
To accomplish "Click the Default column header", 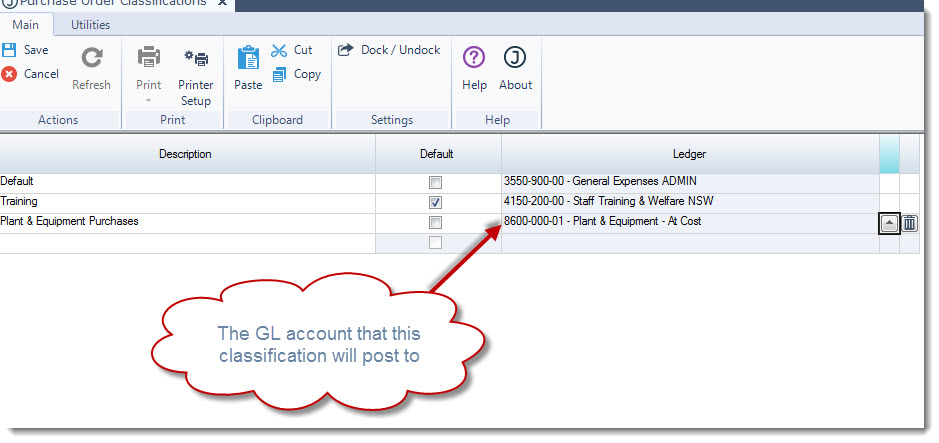I will point(437,154).
